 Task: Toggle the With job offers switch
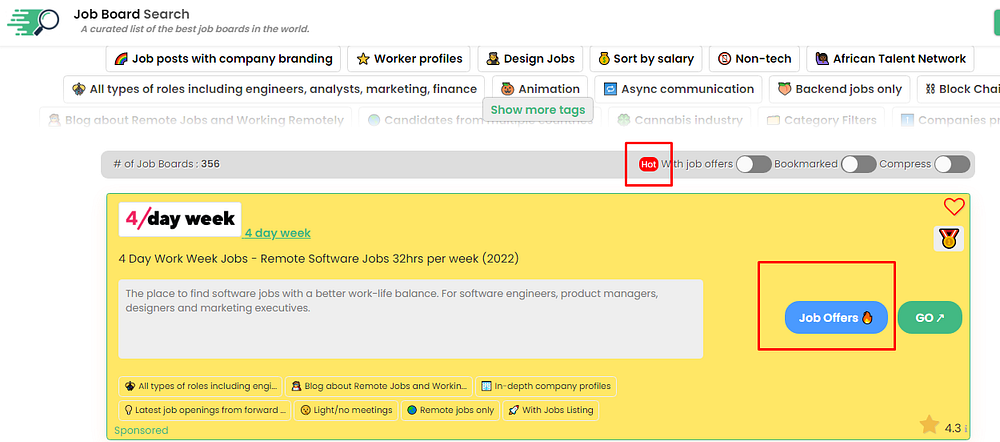pyautogui.click(x=754, y=165)
